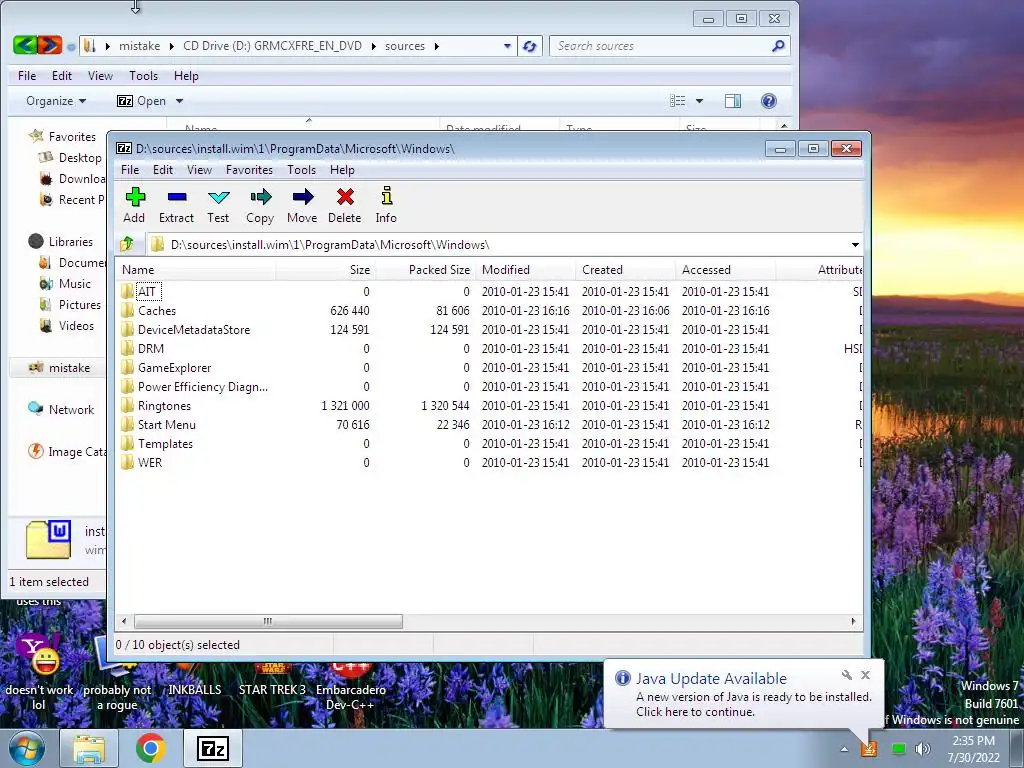Click the red Delete tool
Screen dimensions: 1024x768
pyautogui.click(x=345, y=205)
